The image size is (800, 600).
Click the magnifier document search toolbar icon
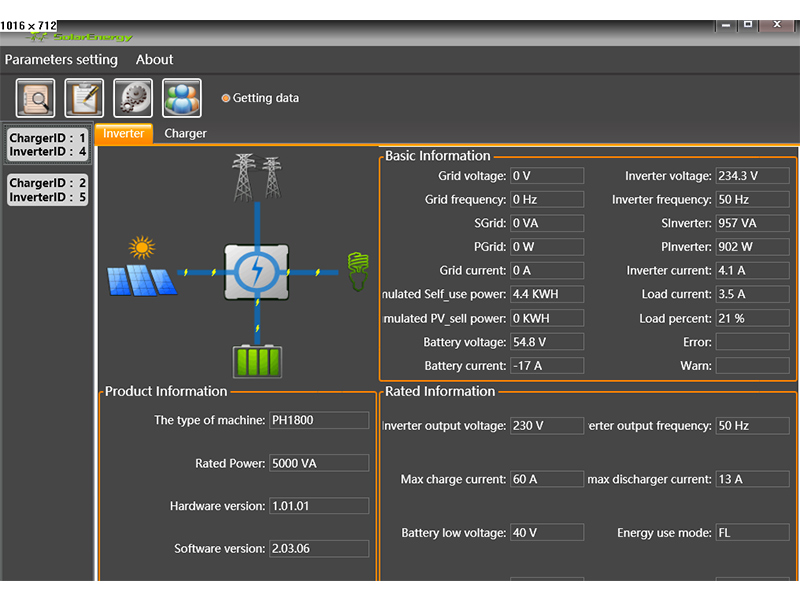pyautogui.click(x=35, y=98)
